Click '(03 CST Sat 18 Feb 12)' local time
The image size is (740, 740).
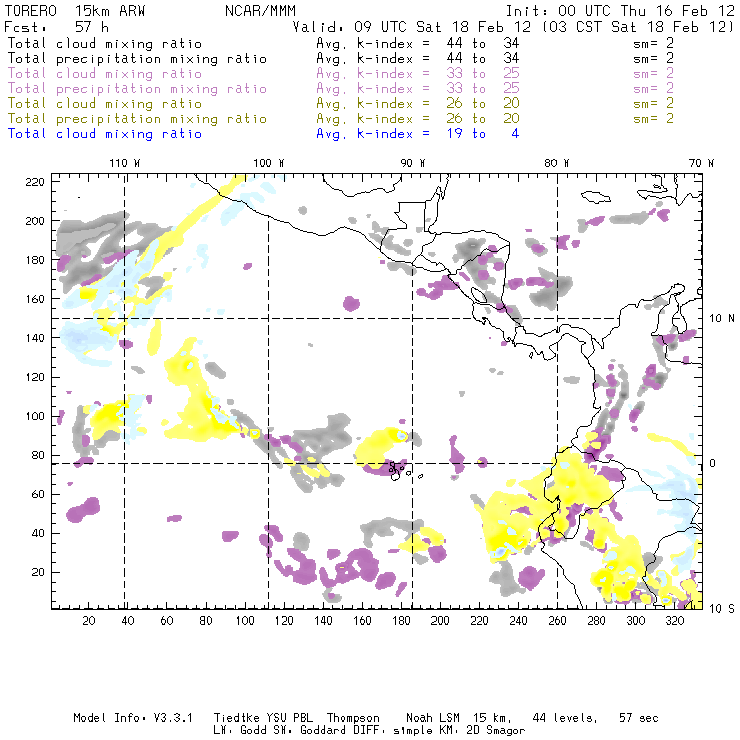click(638, 27)
